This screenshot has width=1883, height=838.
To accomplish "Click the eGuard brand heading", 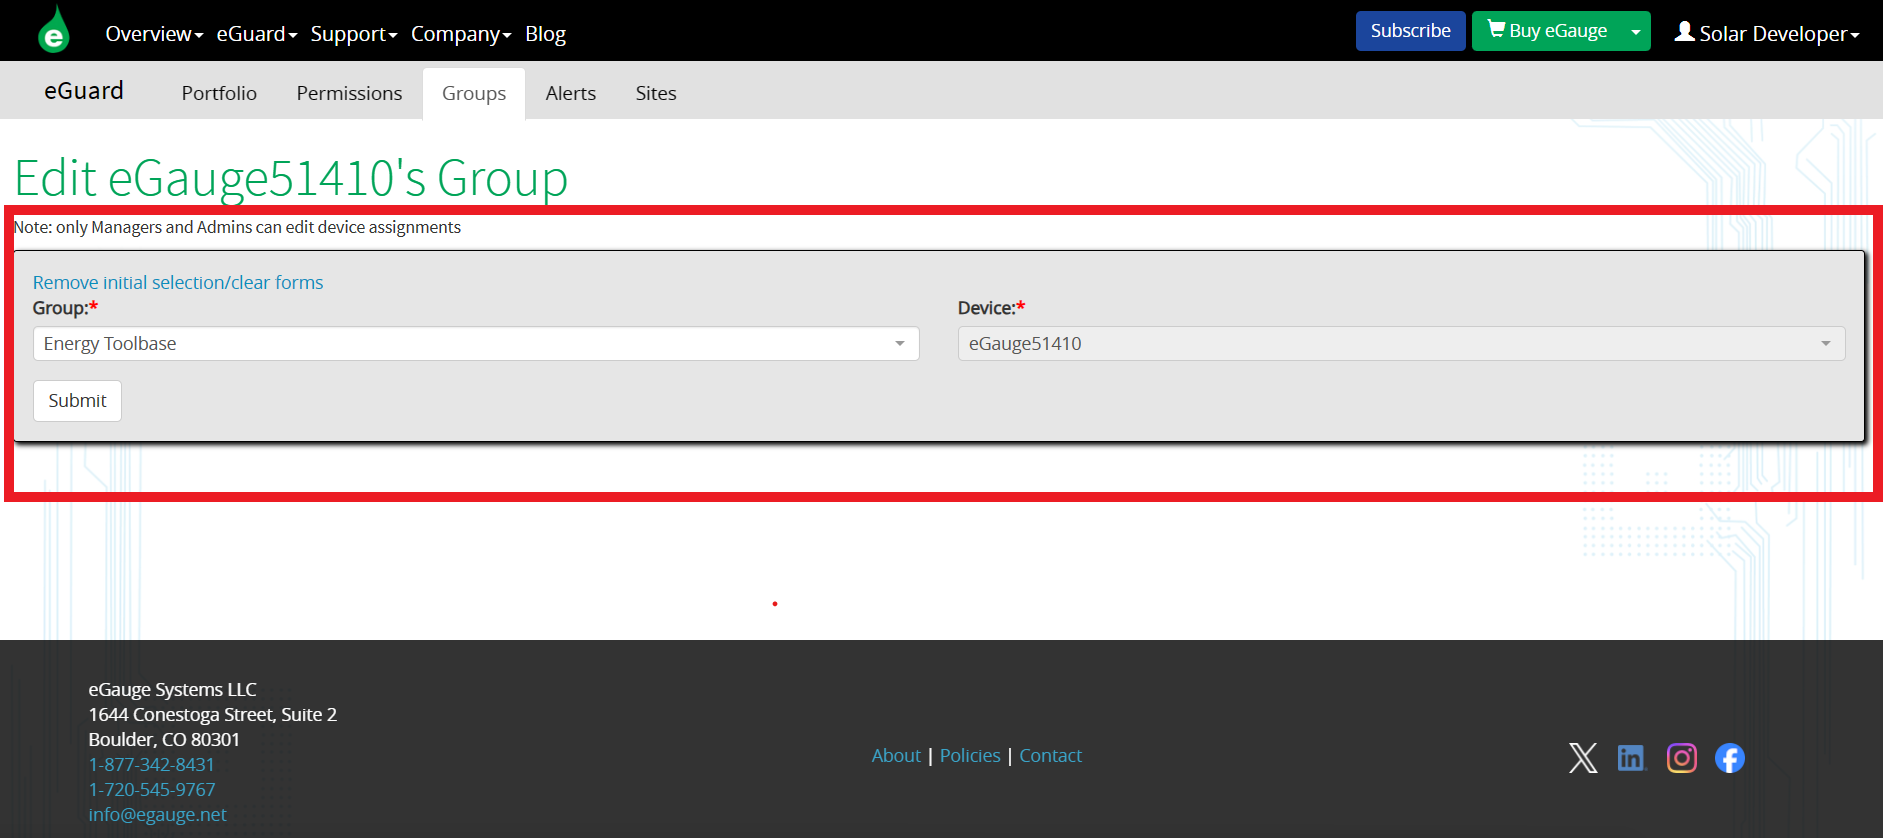I will pos(84,91).
